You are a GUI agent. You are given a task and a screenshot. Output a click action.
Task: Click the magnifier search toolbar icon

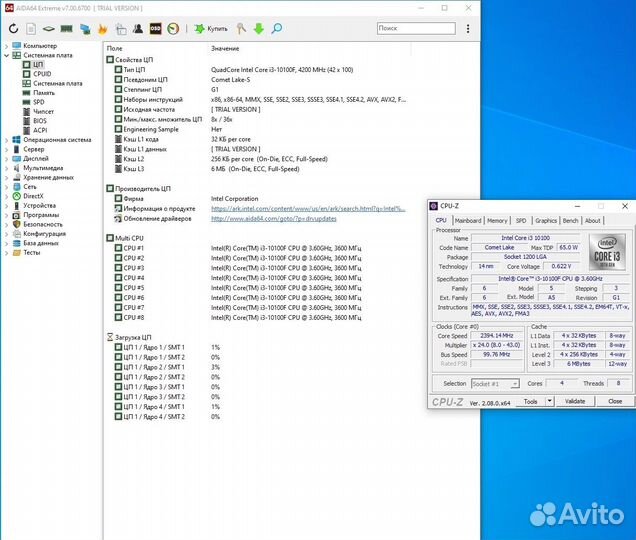click(x=277, y=29)
